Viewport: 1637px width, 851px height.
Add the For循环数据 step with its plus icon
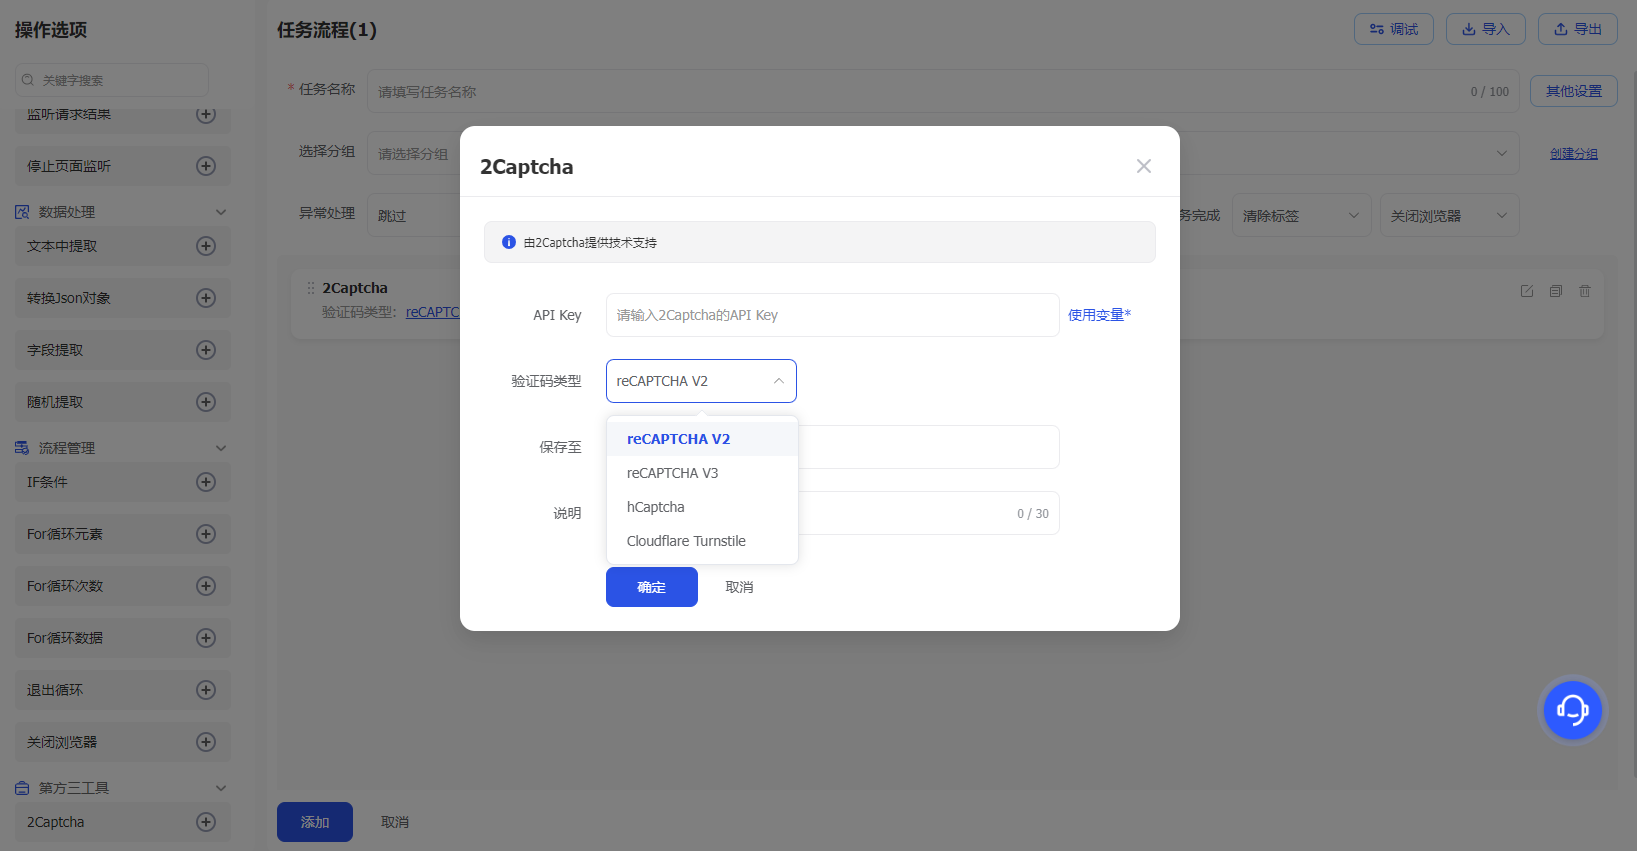[206, 638]
